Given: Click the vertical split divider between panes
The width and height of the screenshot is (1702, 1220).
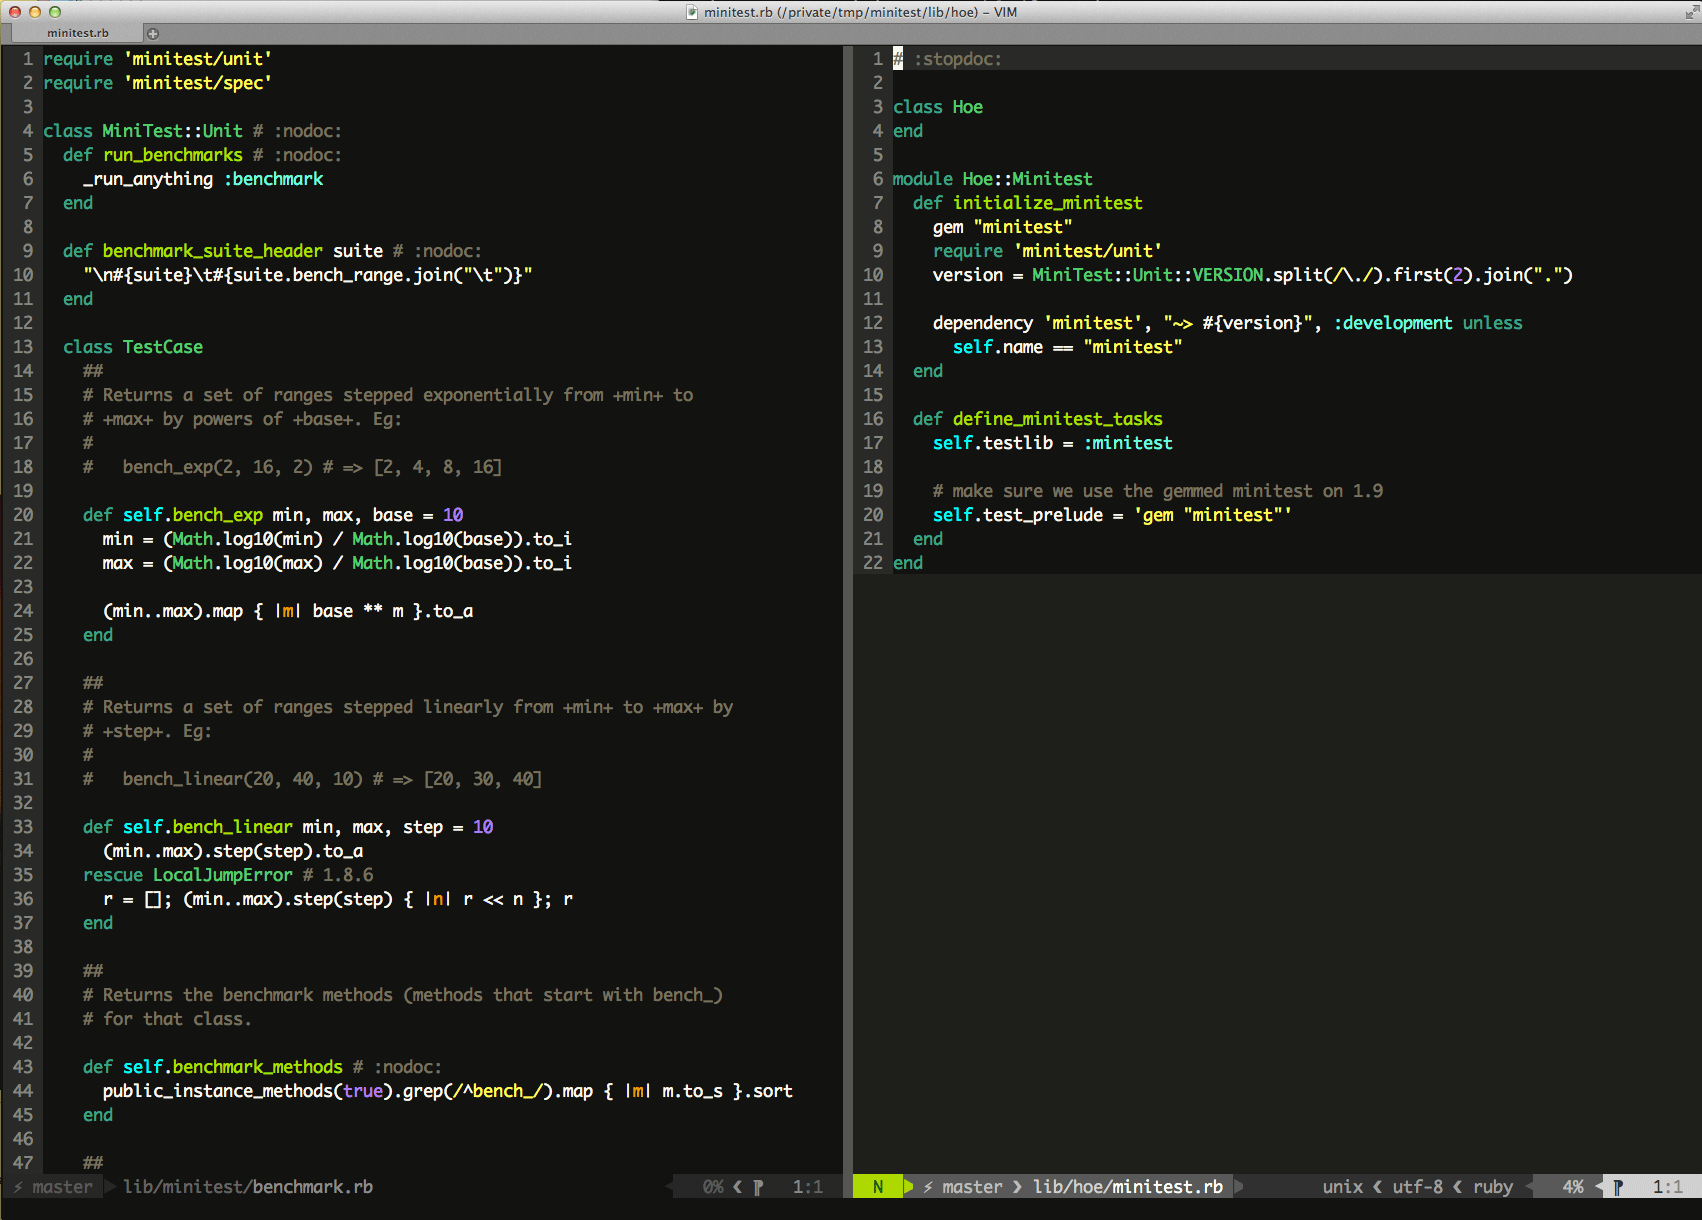Looking at the screenshot, I should coord(848,600).
